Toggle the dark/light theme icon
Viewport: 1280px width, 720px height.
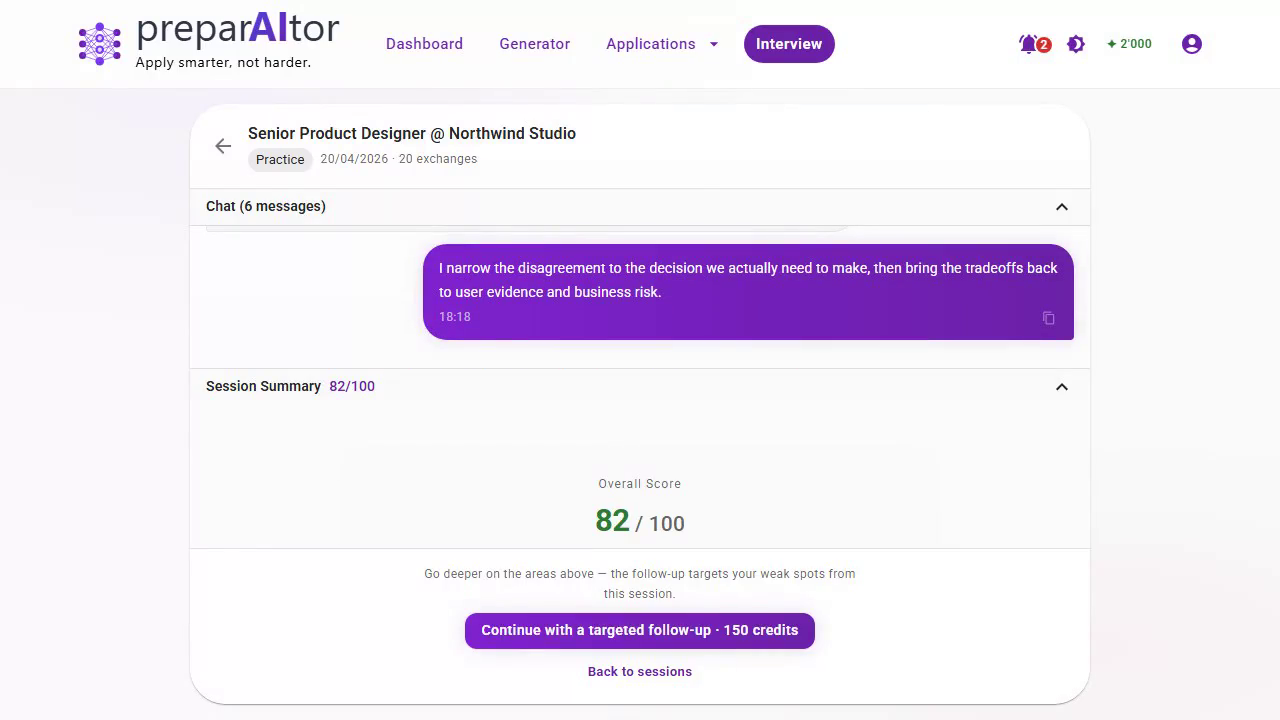(x=1076, y=44)
